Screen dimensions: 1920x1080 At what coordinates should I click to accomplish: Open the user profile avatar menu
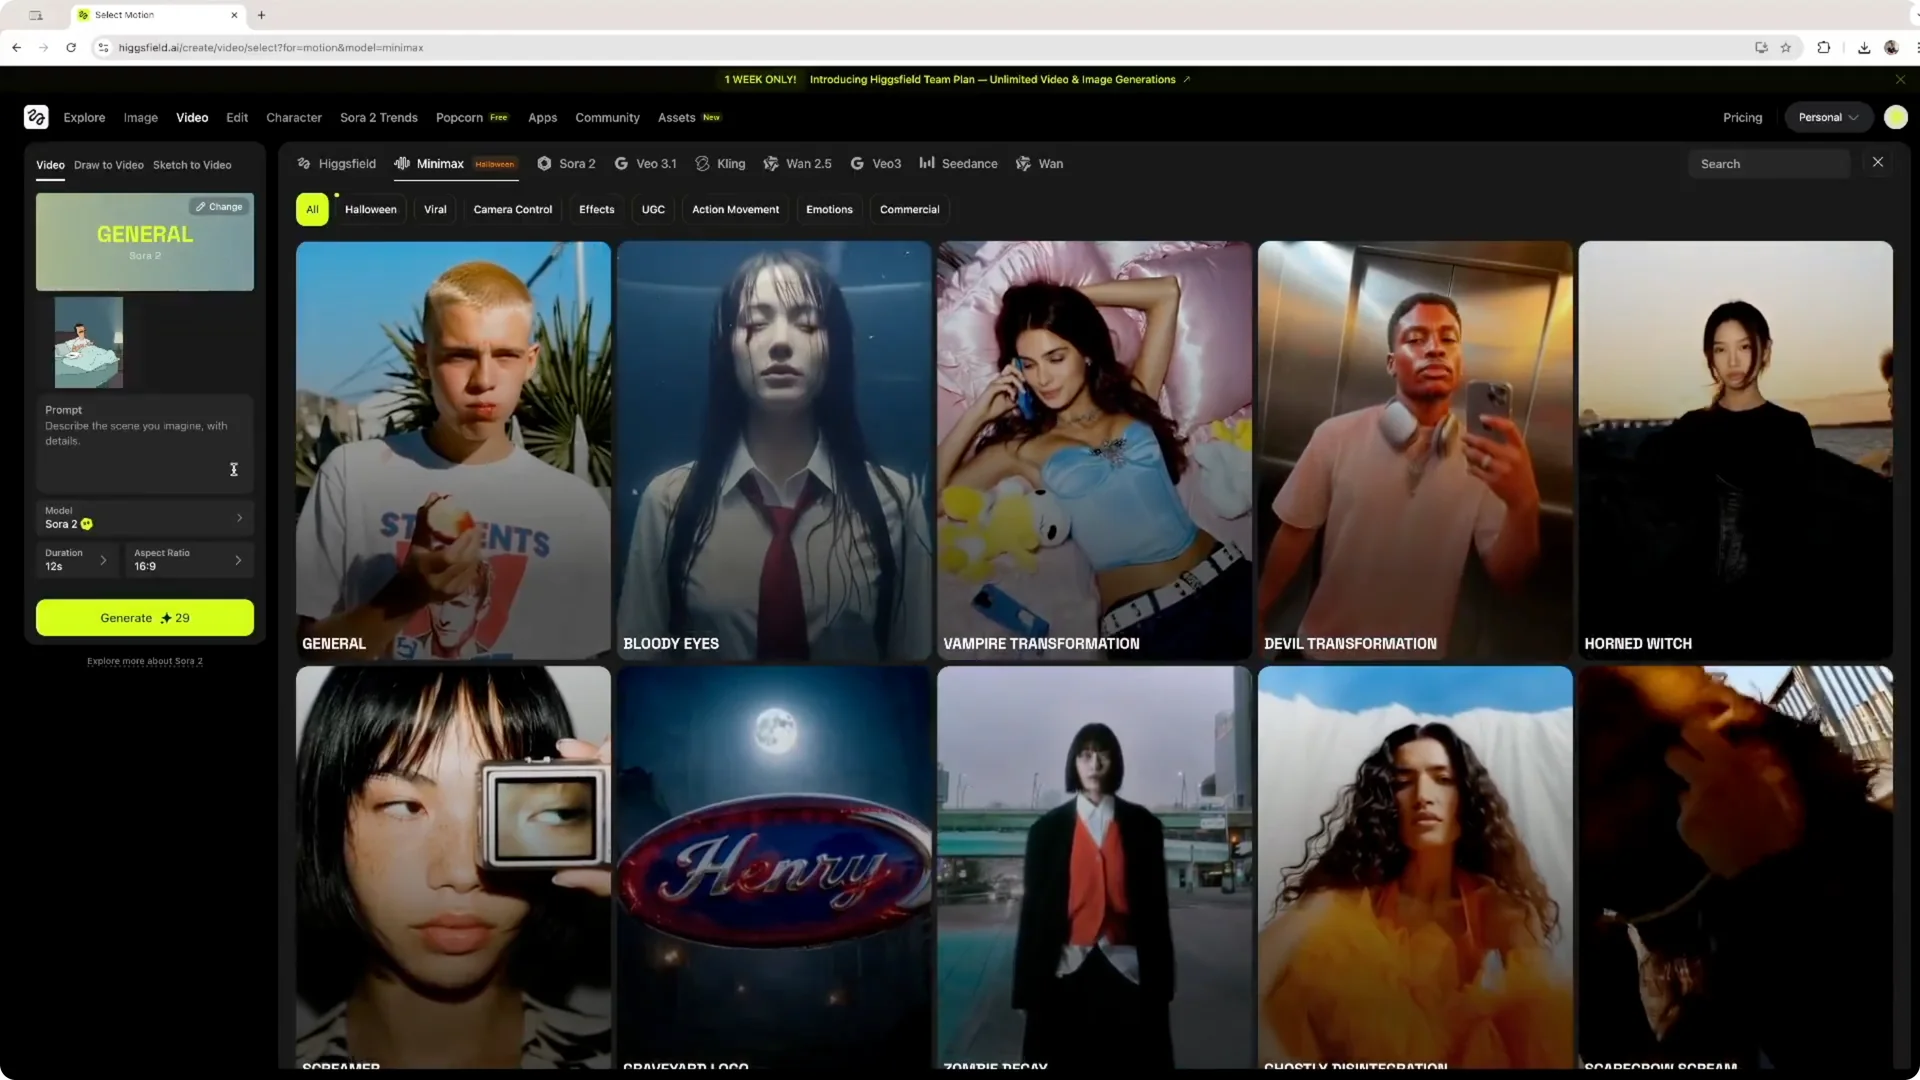point(1895,117)
